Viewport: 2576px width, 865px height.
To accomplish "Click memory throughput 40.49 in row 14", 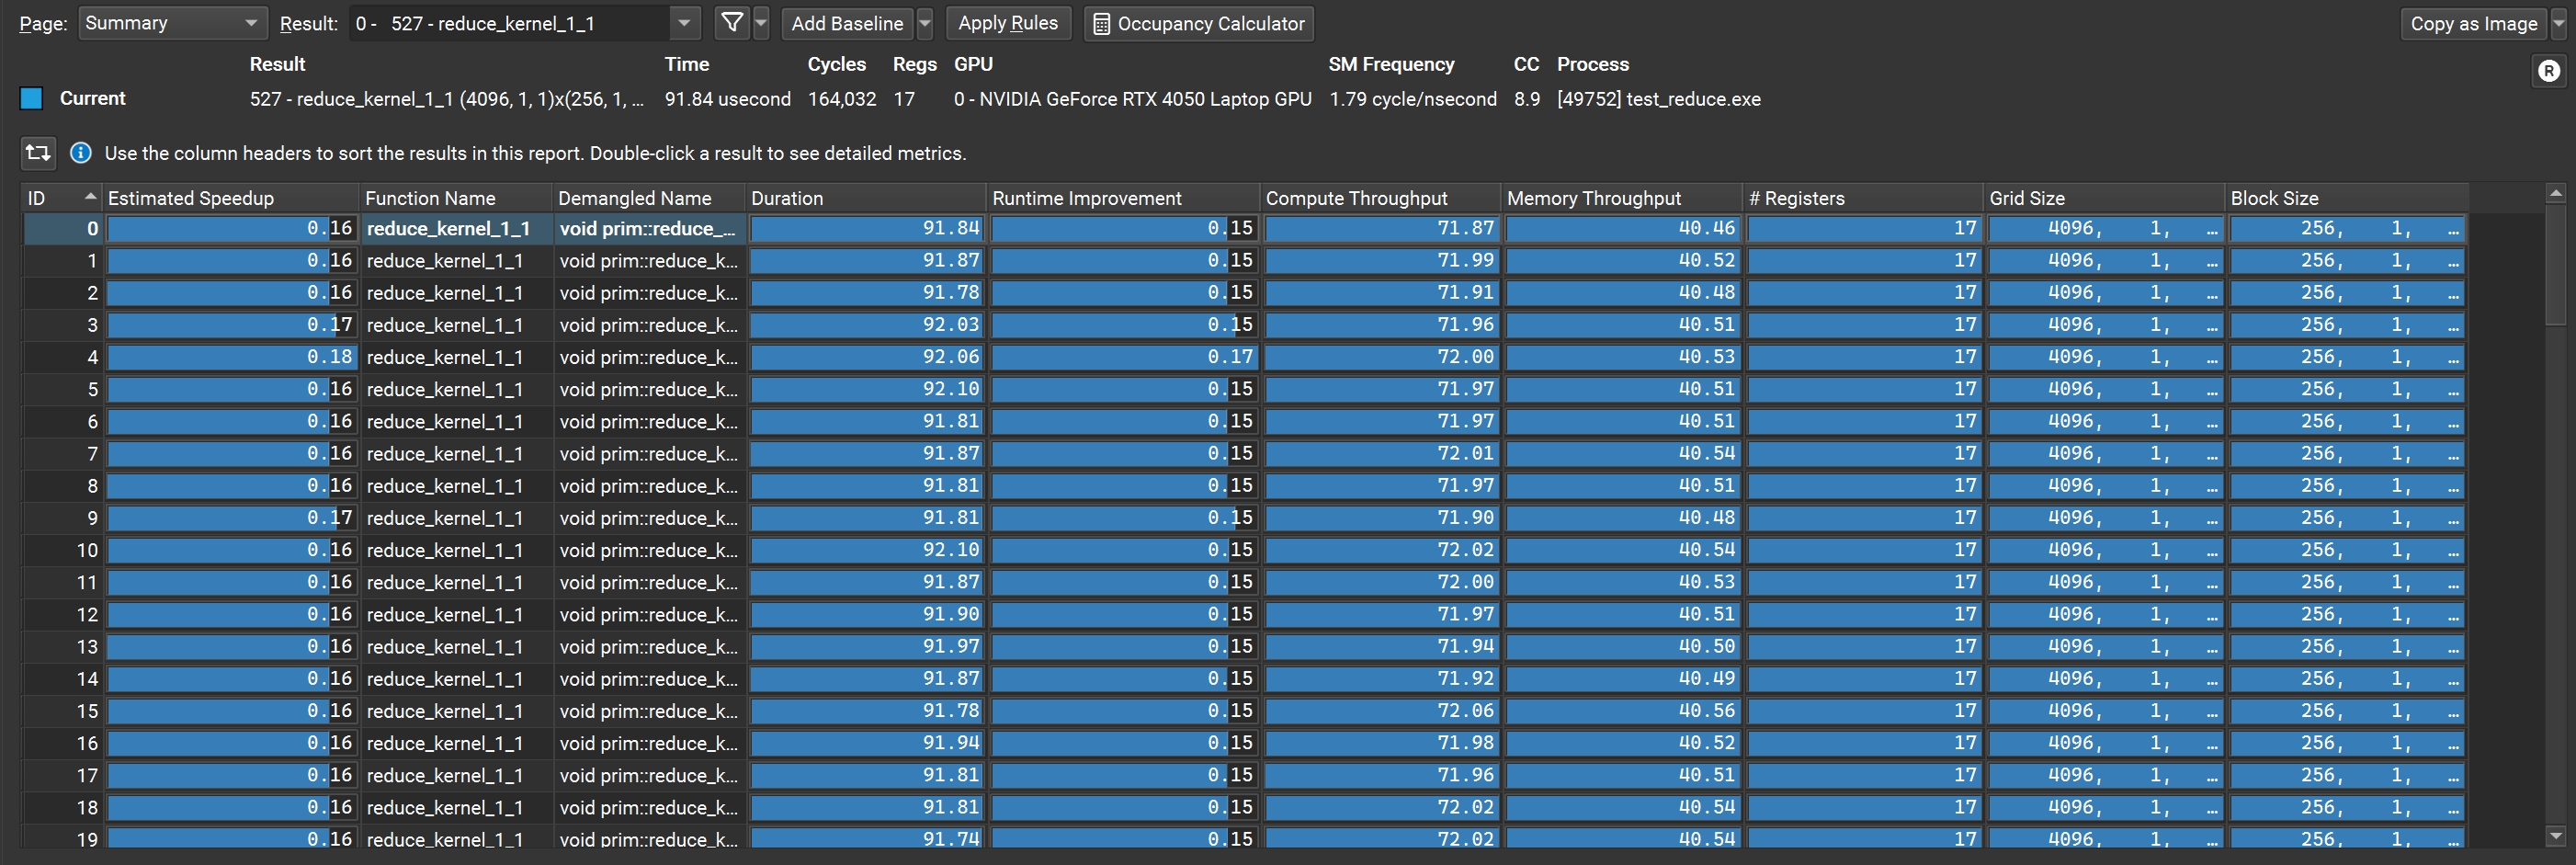I will click(1622, 679).
